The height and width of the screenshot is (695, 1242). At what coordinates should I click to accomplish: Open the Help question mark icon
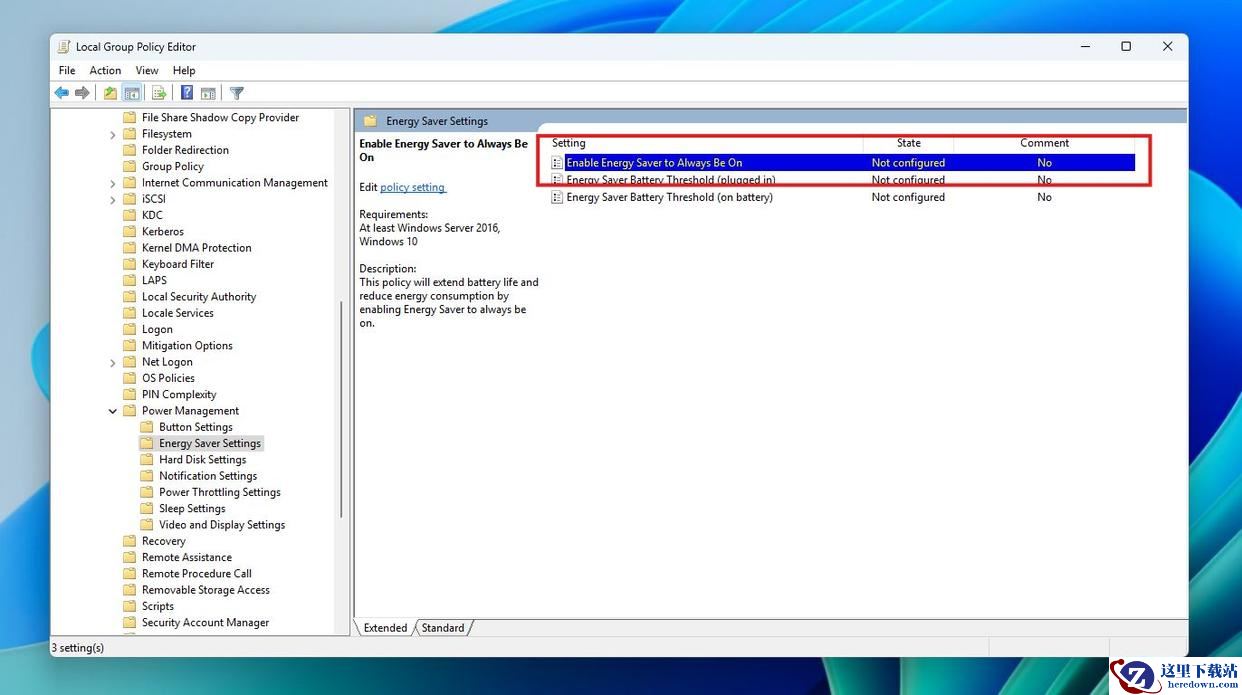coord(187,93)
